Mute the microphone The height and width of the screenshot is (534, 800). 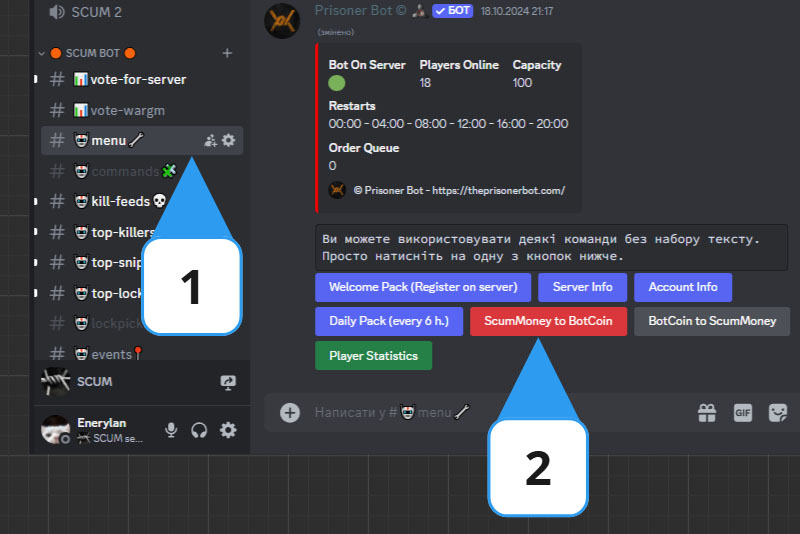pyautogui.click(x=171, y=430)
